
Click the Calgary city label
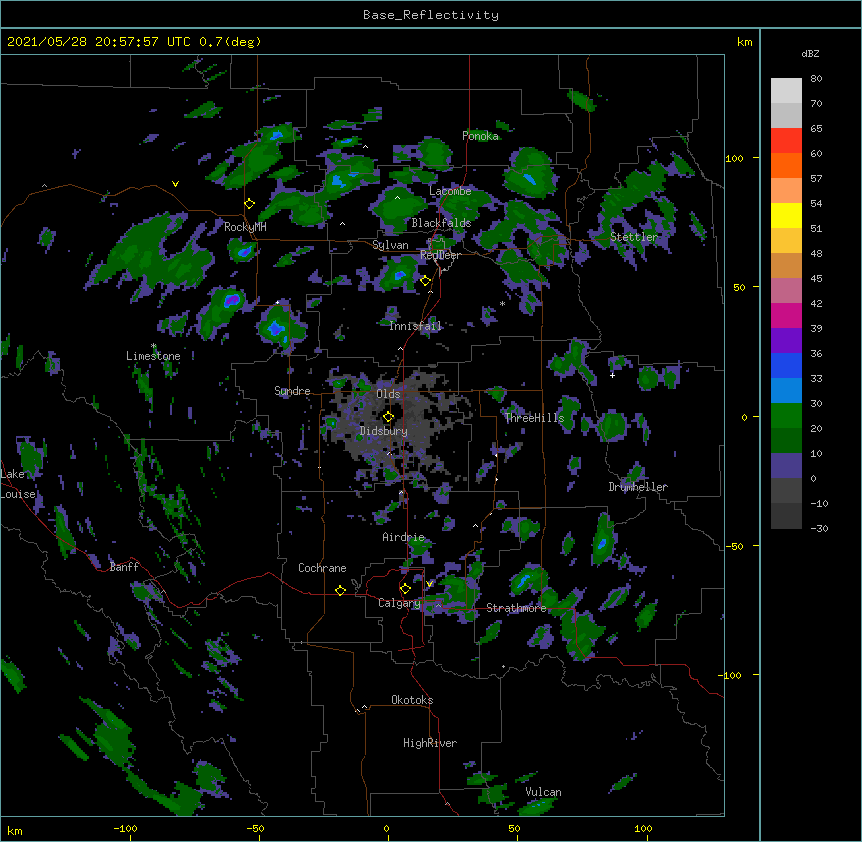(x=400, y=603)
